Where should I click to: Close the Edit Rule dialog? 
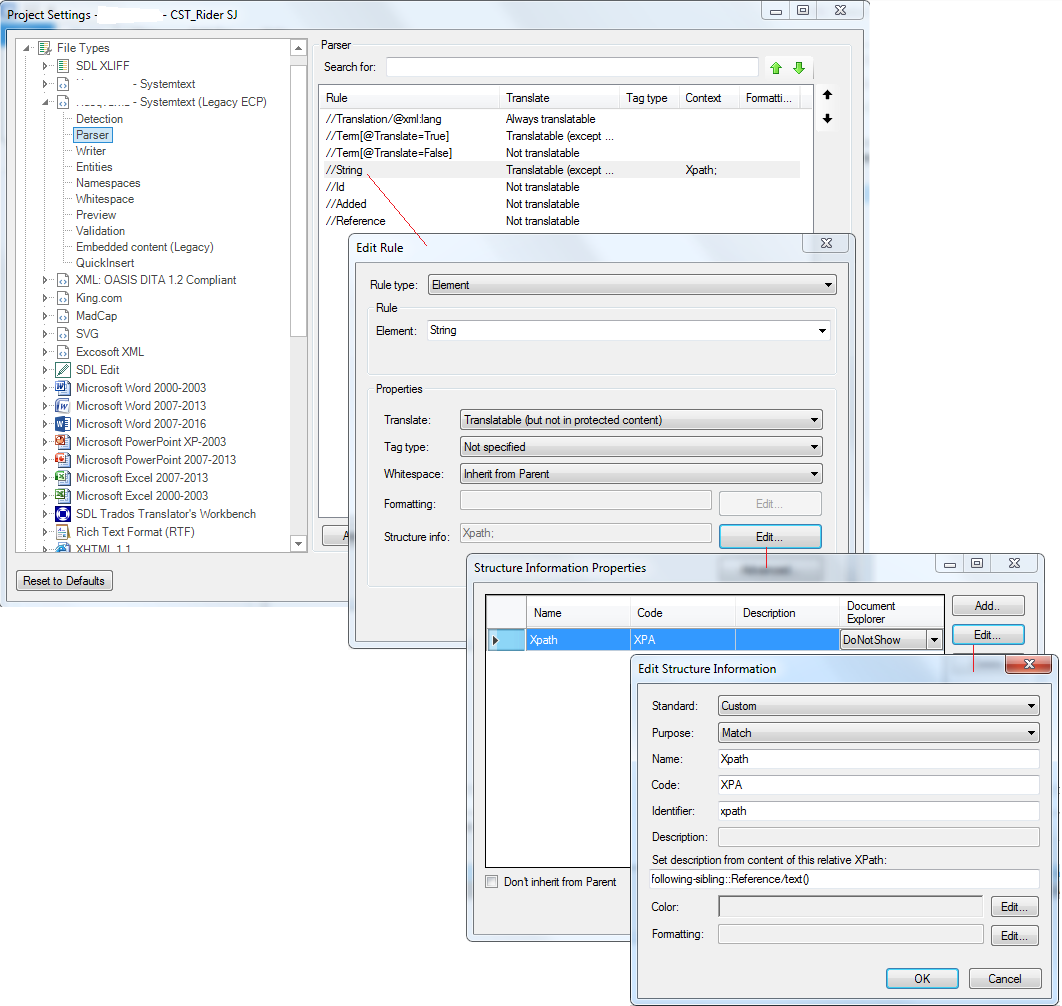(826, 243)
